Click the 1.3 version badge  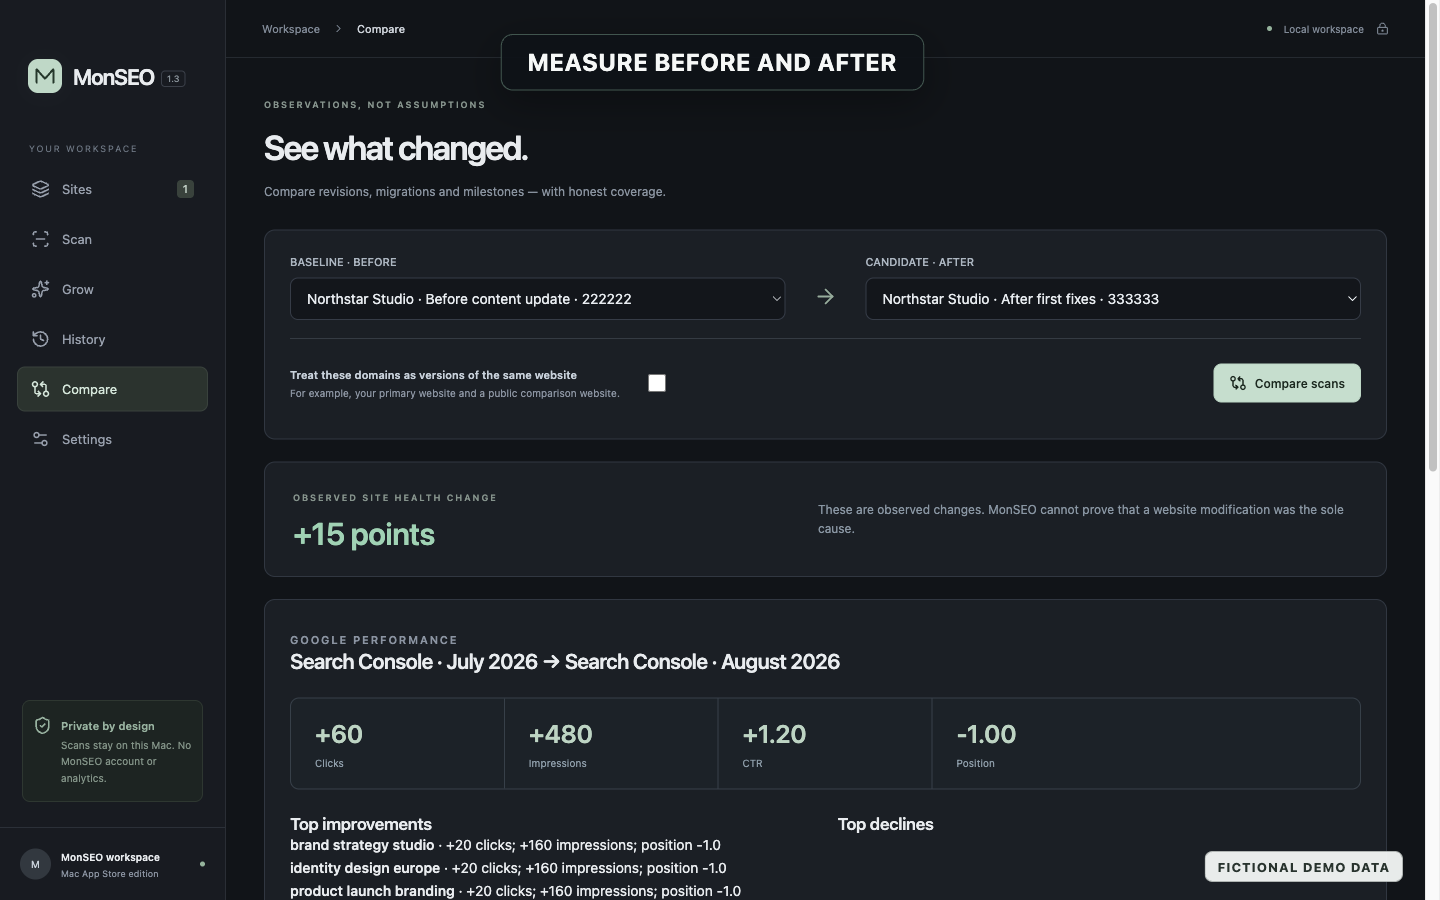[x=173, y=78]
